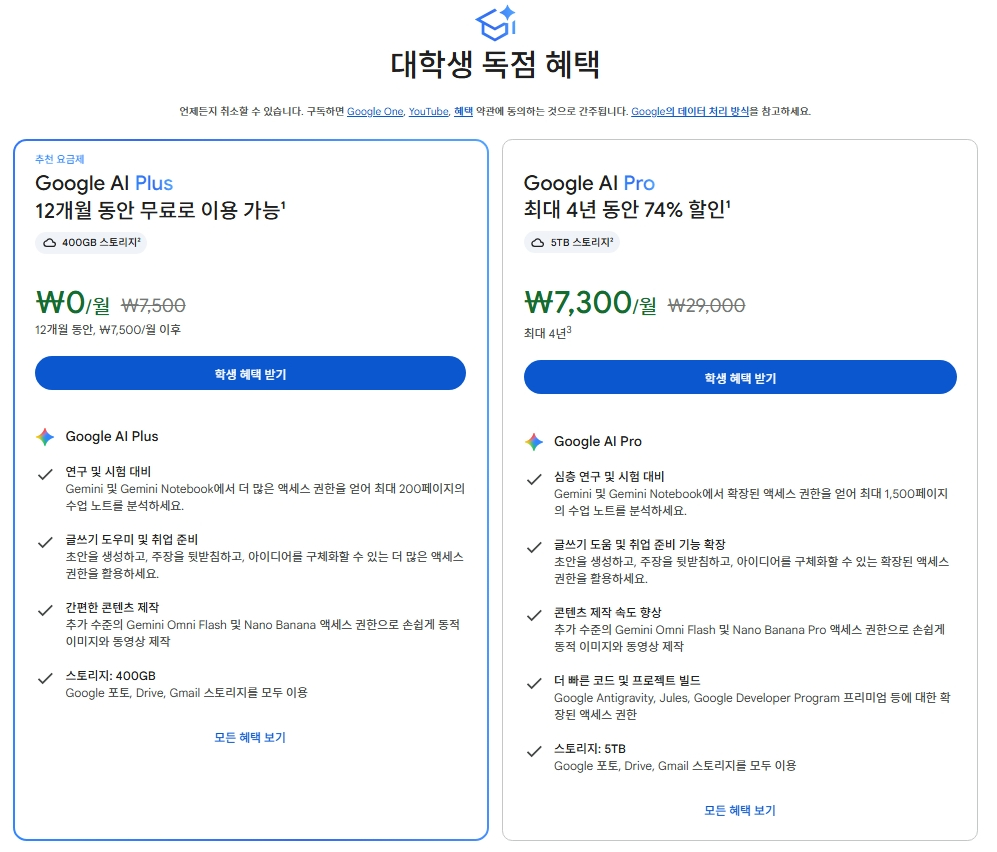The height and width of the screenshot is (852, 997).
Task: Select the 400GB 스토리지 chip
Action: click(x=91, y=243)
